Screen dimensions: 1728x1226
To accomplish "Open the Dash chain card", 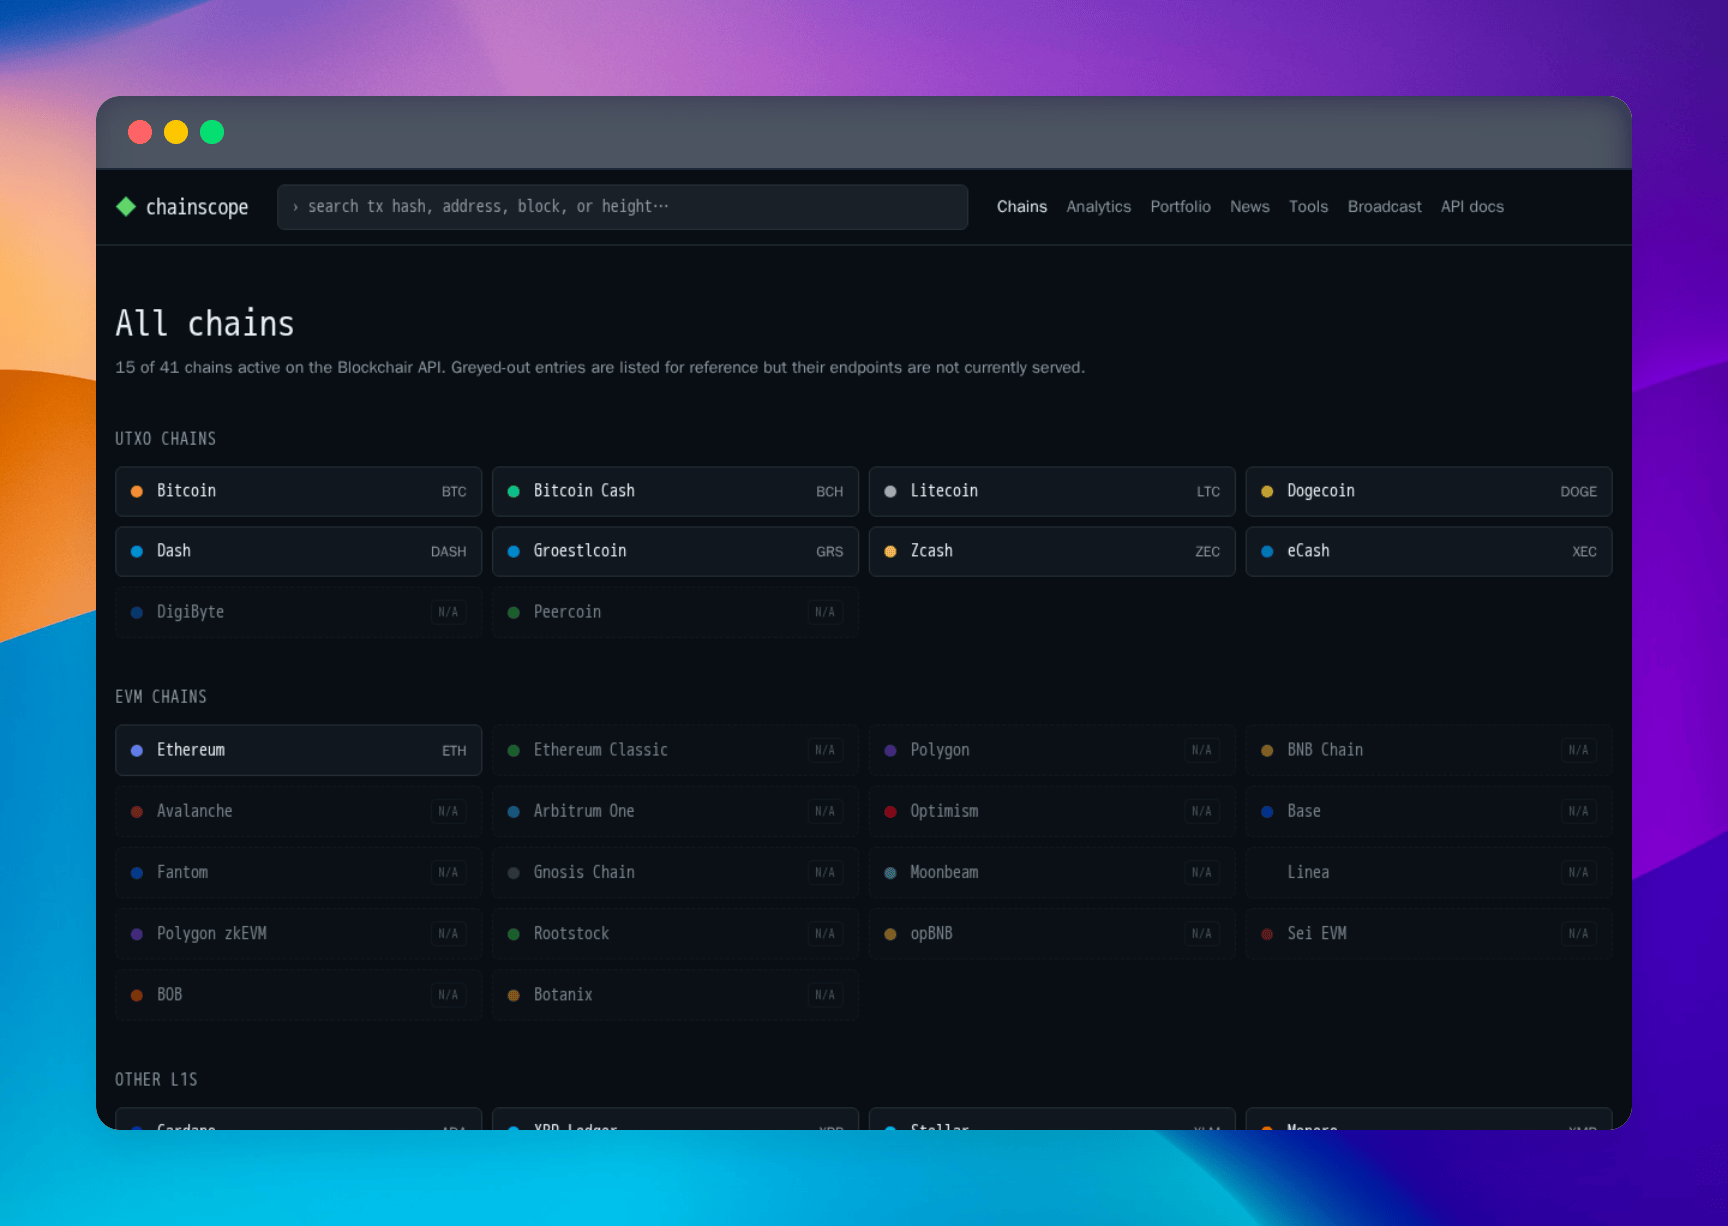I will [299, 551].
